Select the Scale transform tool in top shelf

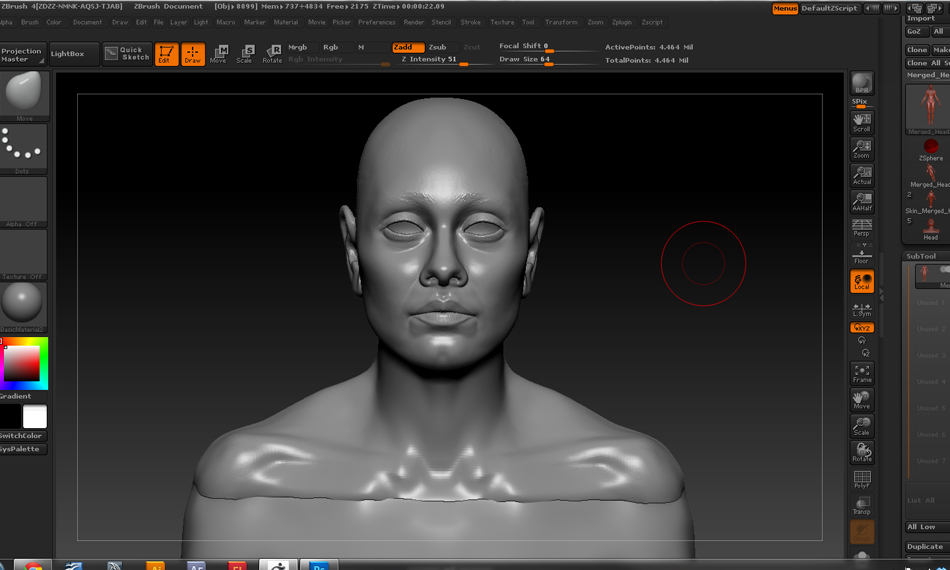tap(245, 54)
